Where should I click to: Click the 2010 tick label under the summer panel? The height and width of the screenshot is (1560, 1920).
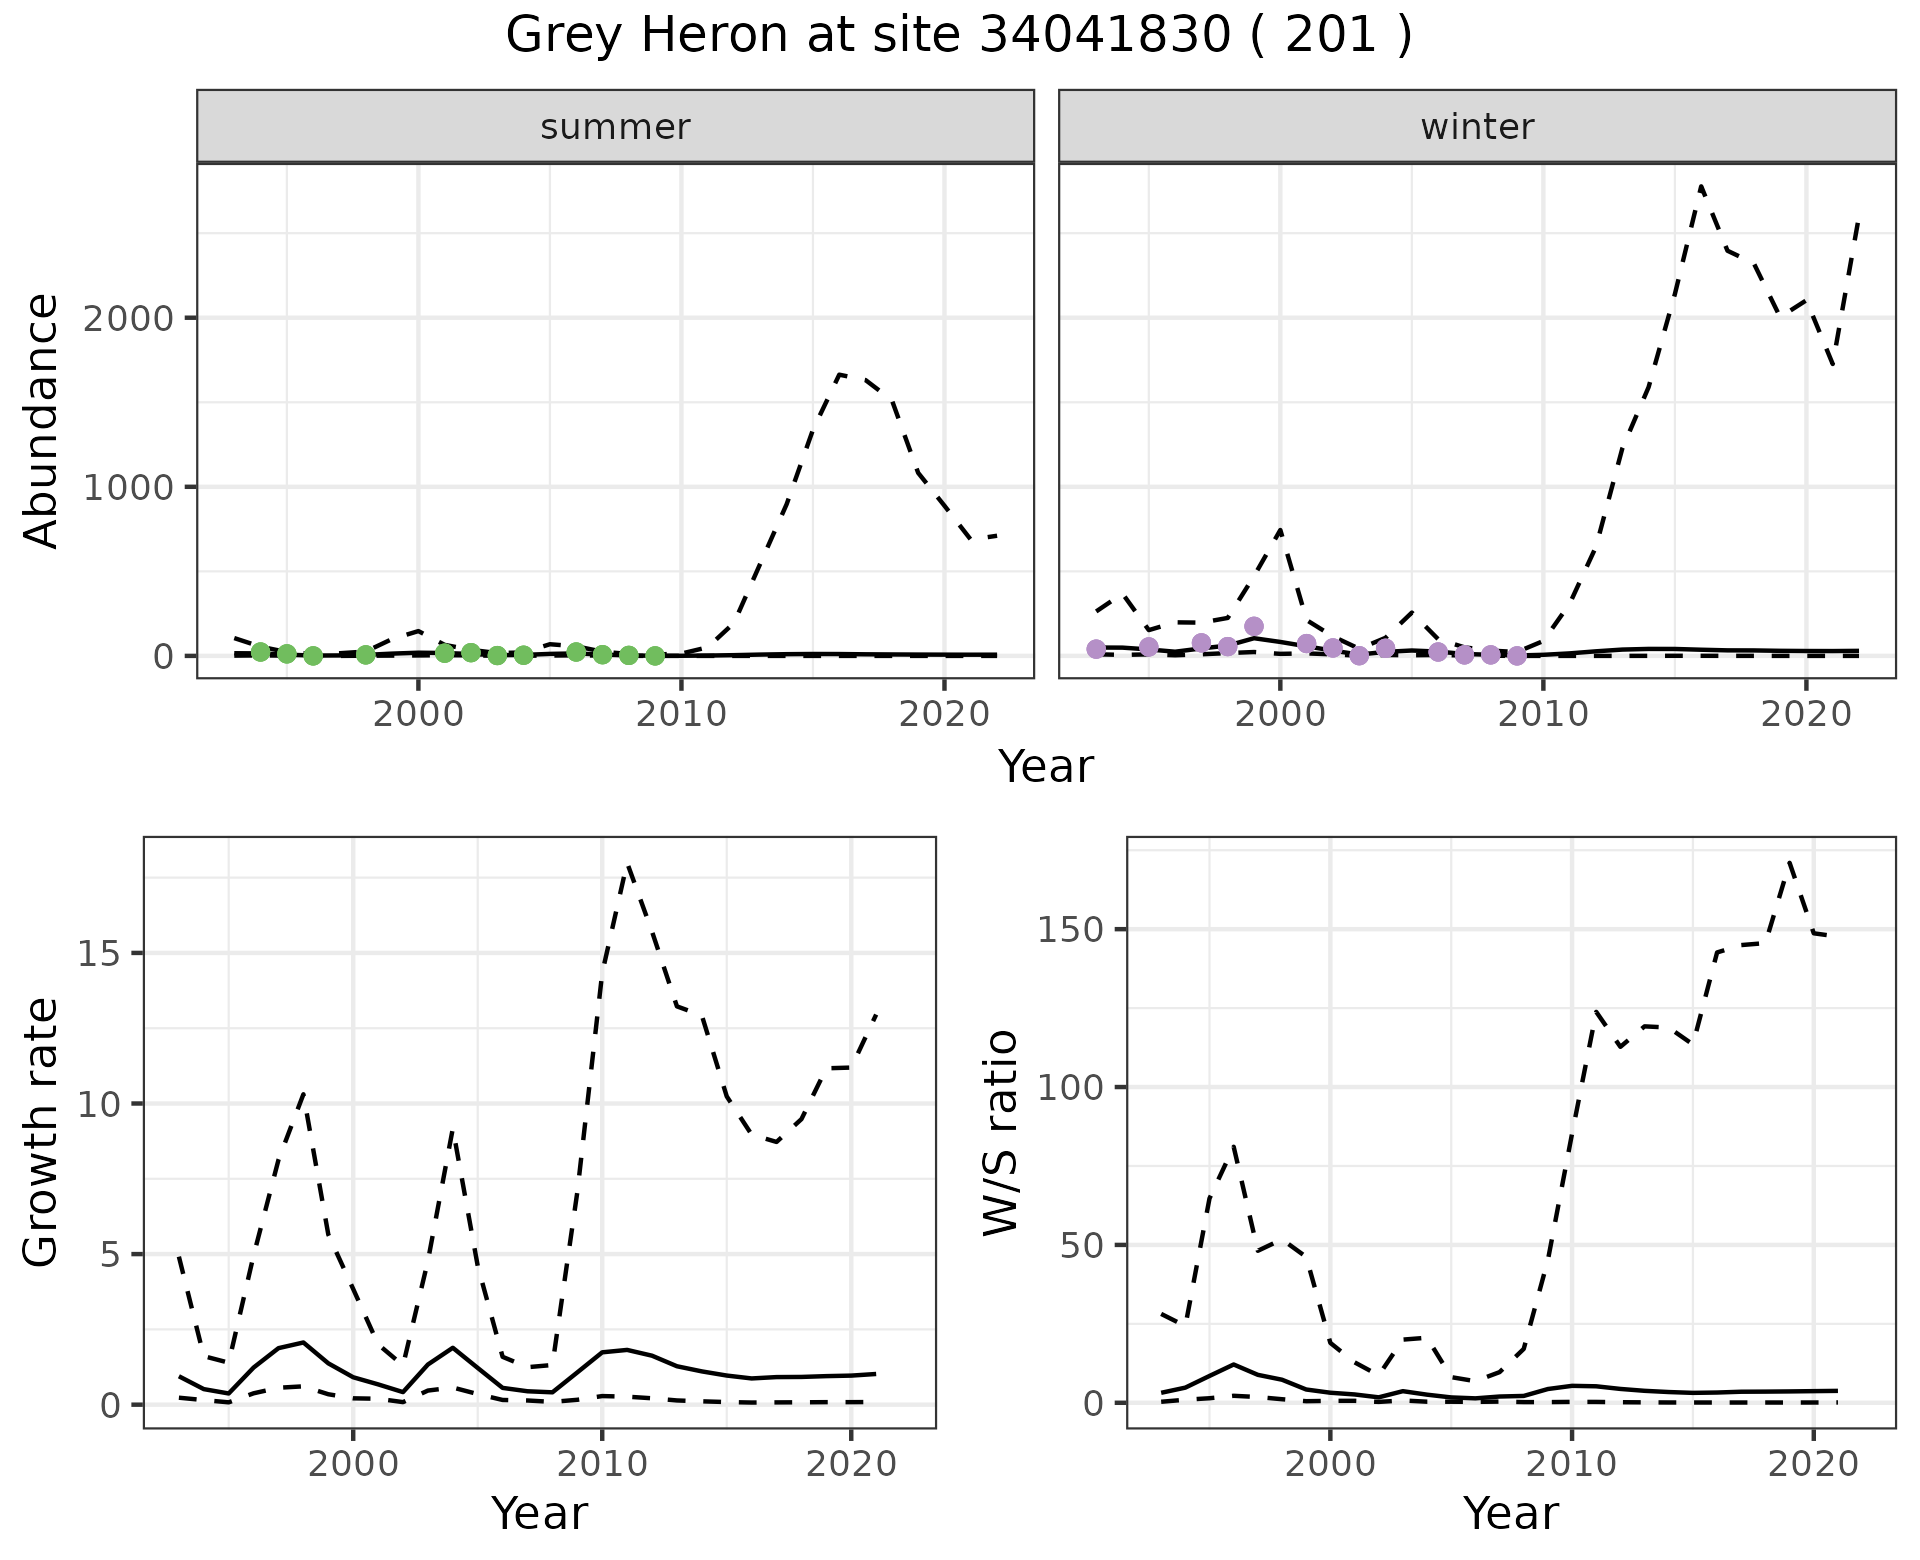681,714
